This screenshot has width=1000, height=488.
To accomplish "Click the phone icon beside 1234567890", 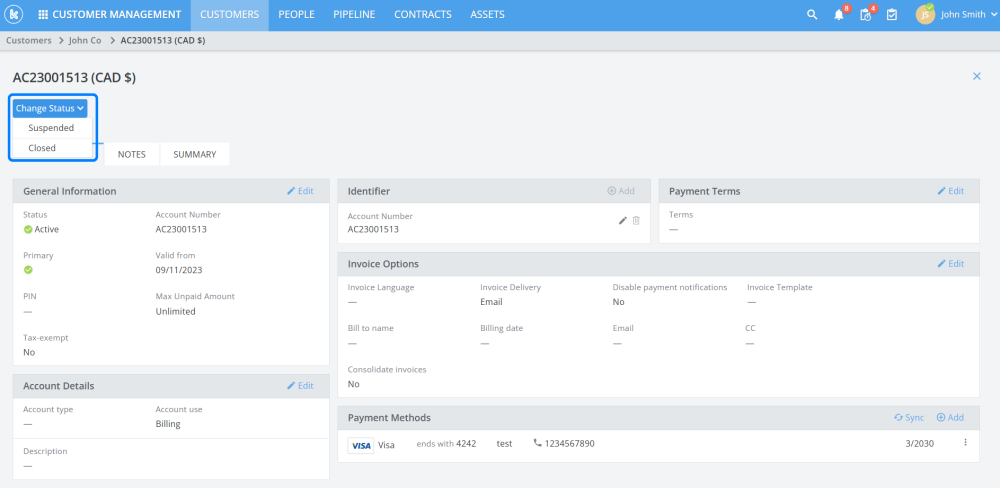I will (x=538, y=443).
